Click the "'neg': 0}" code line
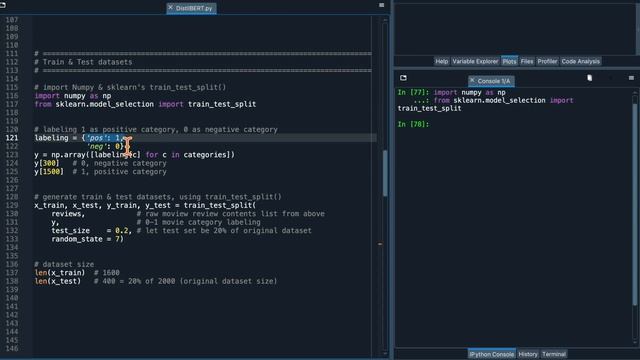The height and width of the screenshot is (360, 640). tap(105, 146)
